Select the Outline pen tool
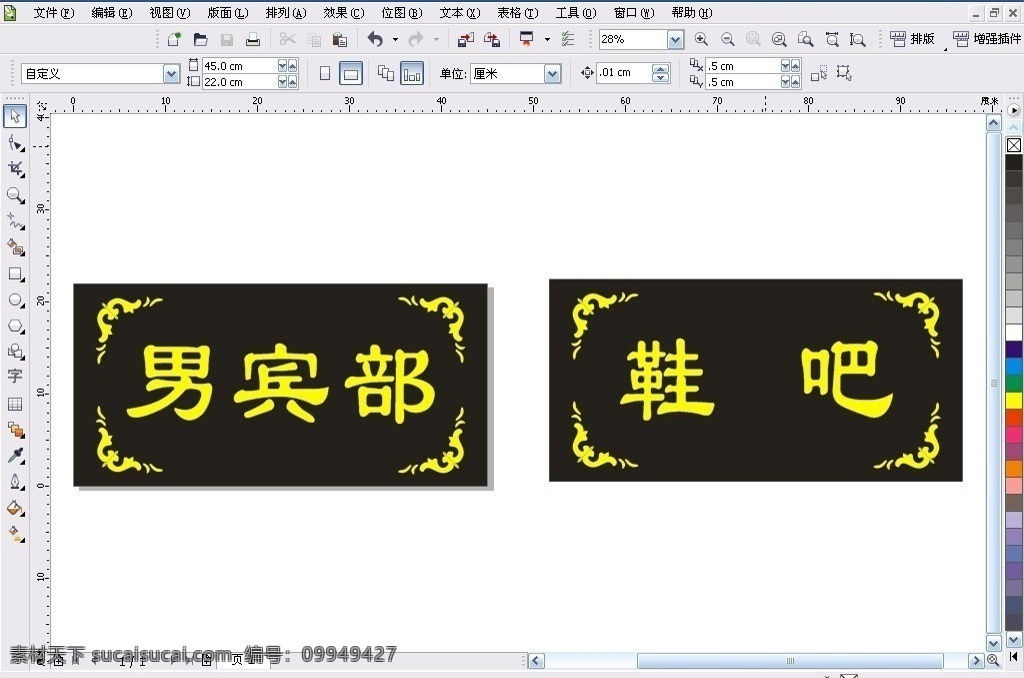The height and width of the screenshot is (678, 1024). click(x=16, y=482)
